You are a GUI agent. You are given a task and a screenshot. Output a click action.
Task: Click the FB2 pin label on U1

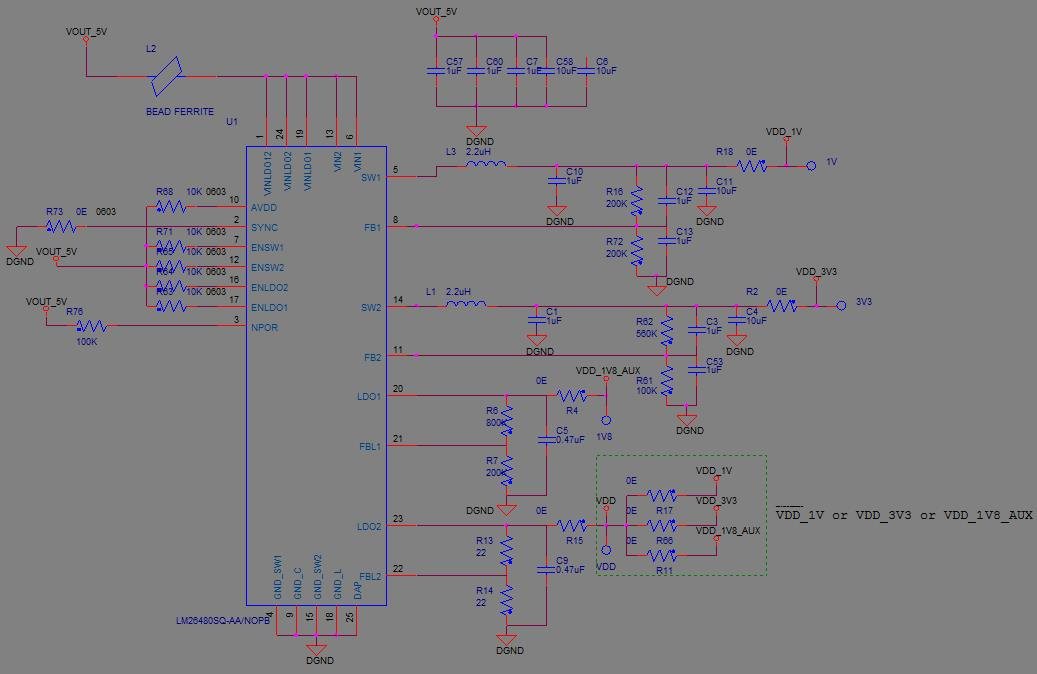coord(373,357)
